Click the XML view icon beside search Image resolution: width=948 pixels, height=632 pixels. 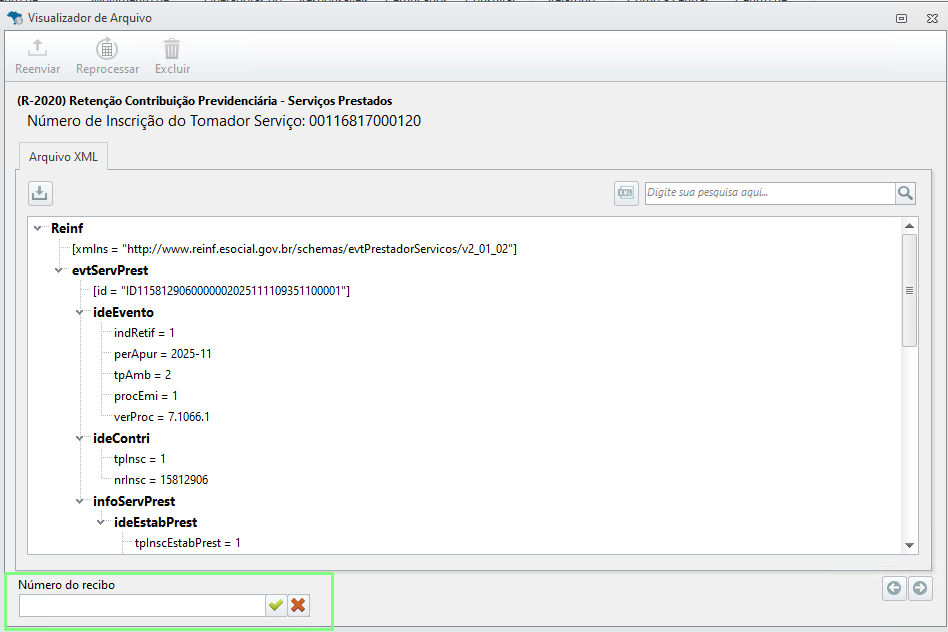[626, 193]
